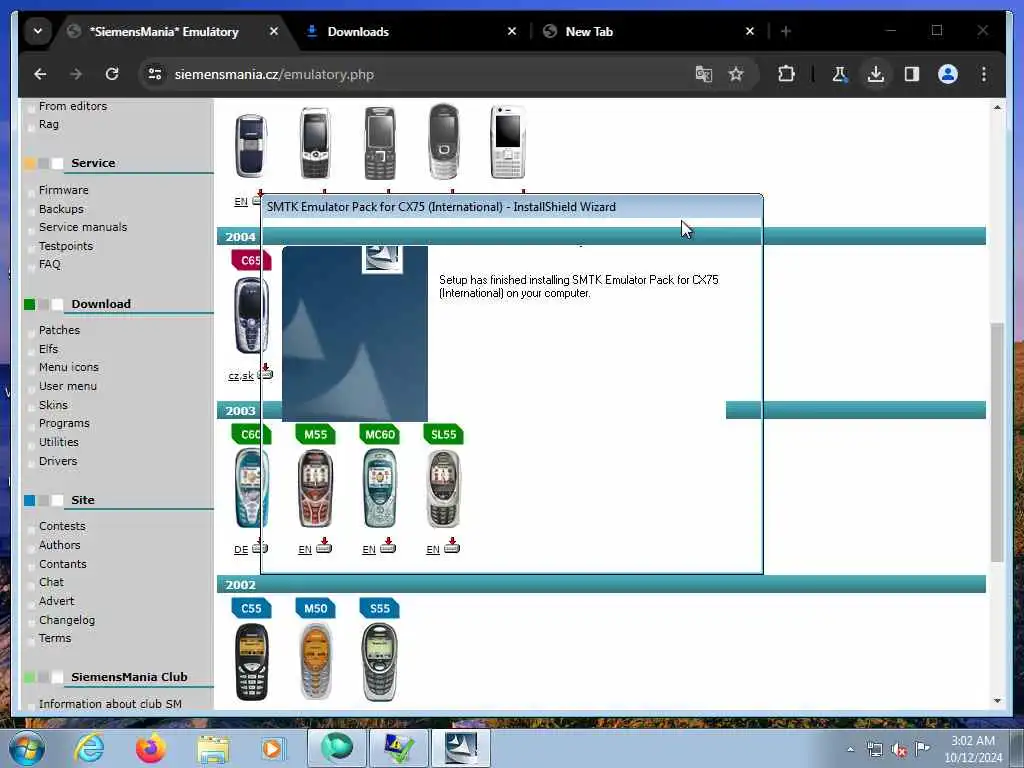Click the page vertical scrollbar thumb
The image size is (1024, 768).
pos(997,442)
